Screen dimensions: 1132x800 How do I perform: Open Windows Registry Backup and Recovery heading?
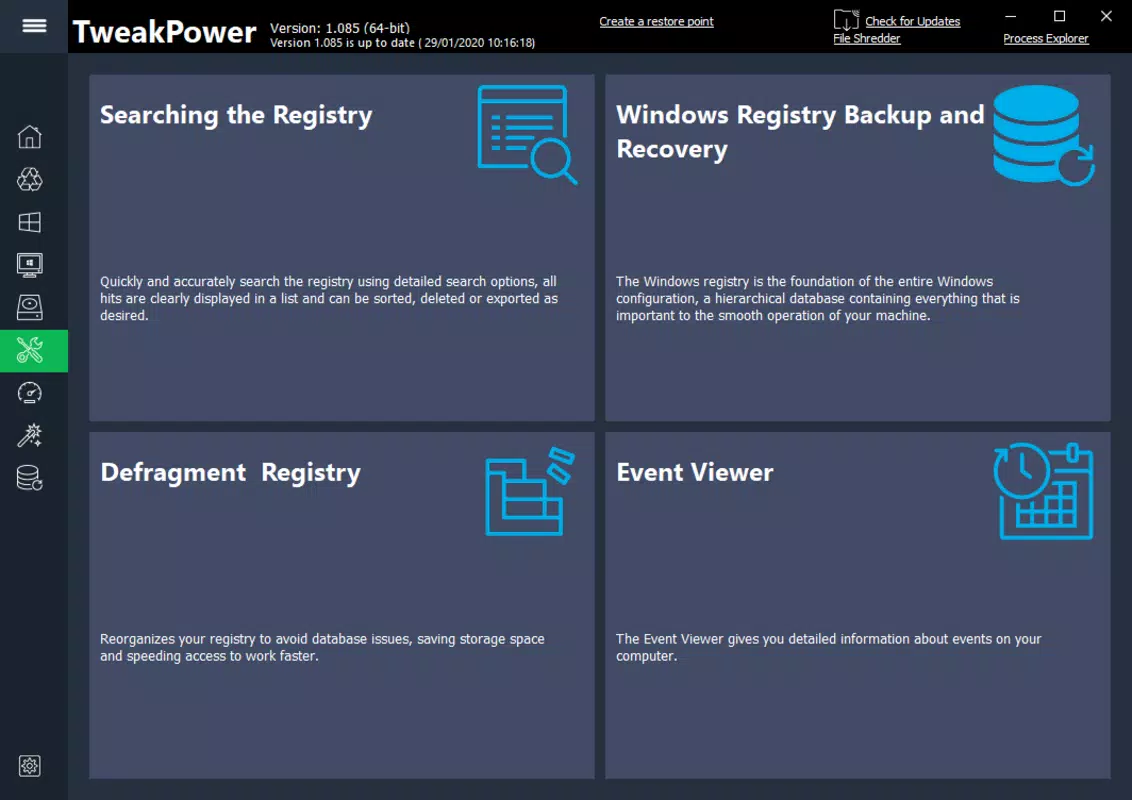pyautogui.click(x=800, y=131)
